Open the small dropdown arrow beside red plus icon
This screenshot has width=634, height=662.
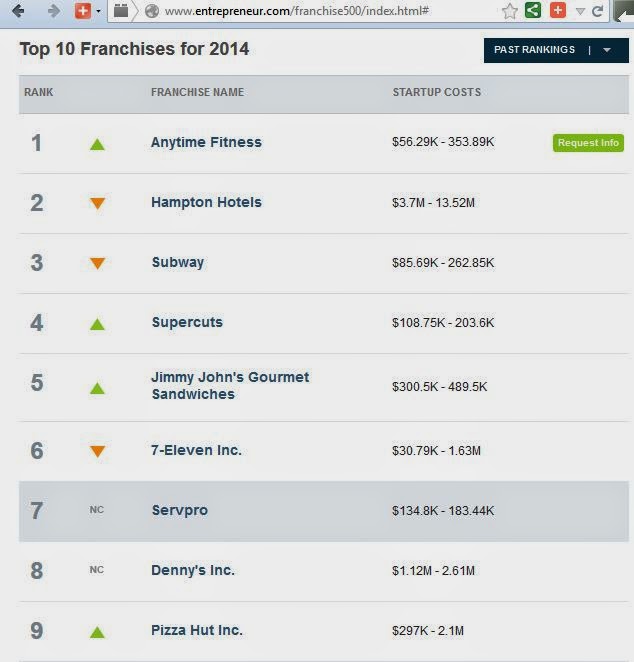[x=98, y=11]
